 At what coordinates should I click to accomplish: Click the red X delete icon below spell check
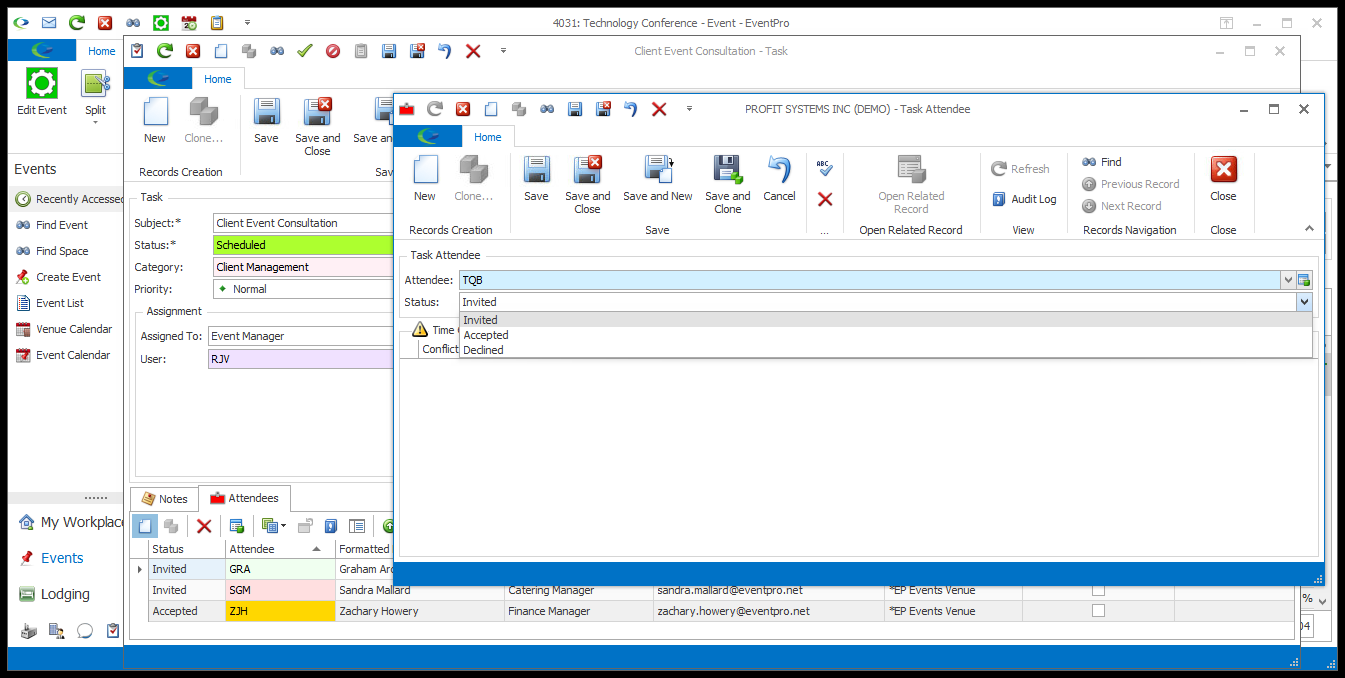click(825, 200)
